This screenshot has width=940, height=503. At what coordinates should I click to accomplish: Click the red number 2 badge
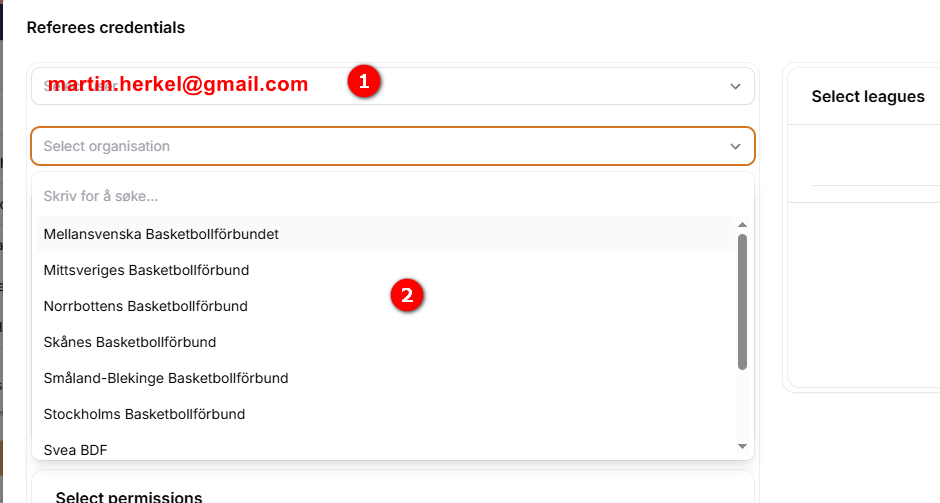click(406, 295)
